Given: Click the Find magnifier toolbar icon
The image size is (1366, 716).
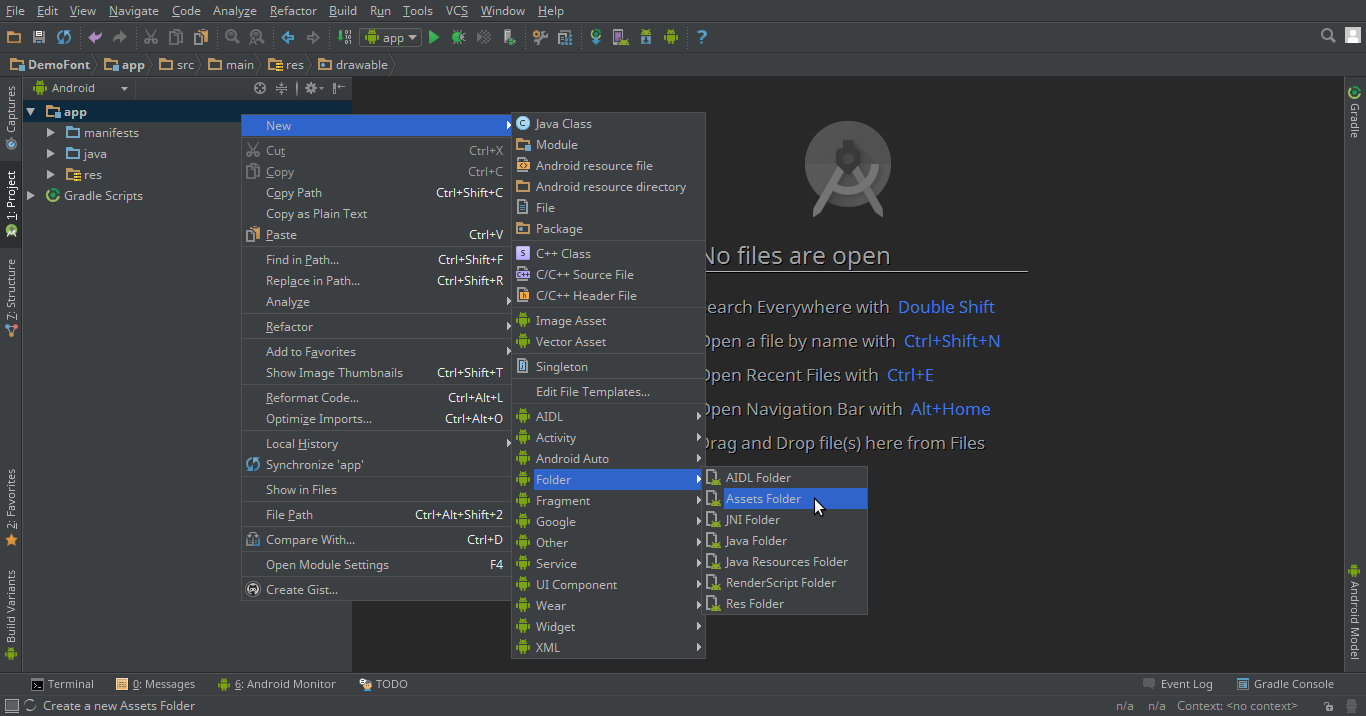Looking at the screenshot, I should point(232,37).
